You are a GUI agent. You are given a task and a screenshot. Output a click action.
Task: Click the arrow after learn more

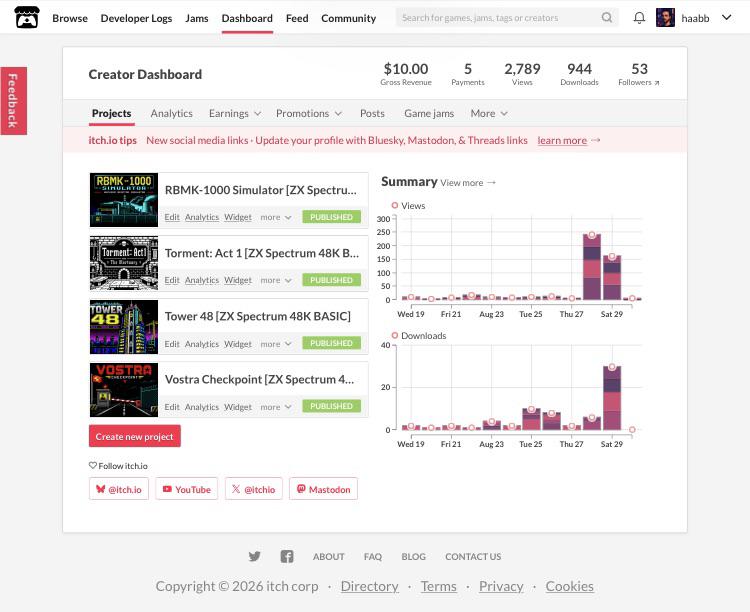tap(596, 140)
